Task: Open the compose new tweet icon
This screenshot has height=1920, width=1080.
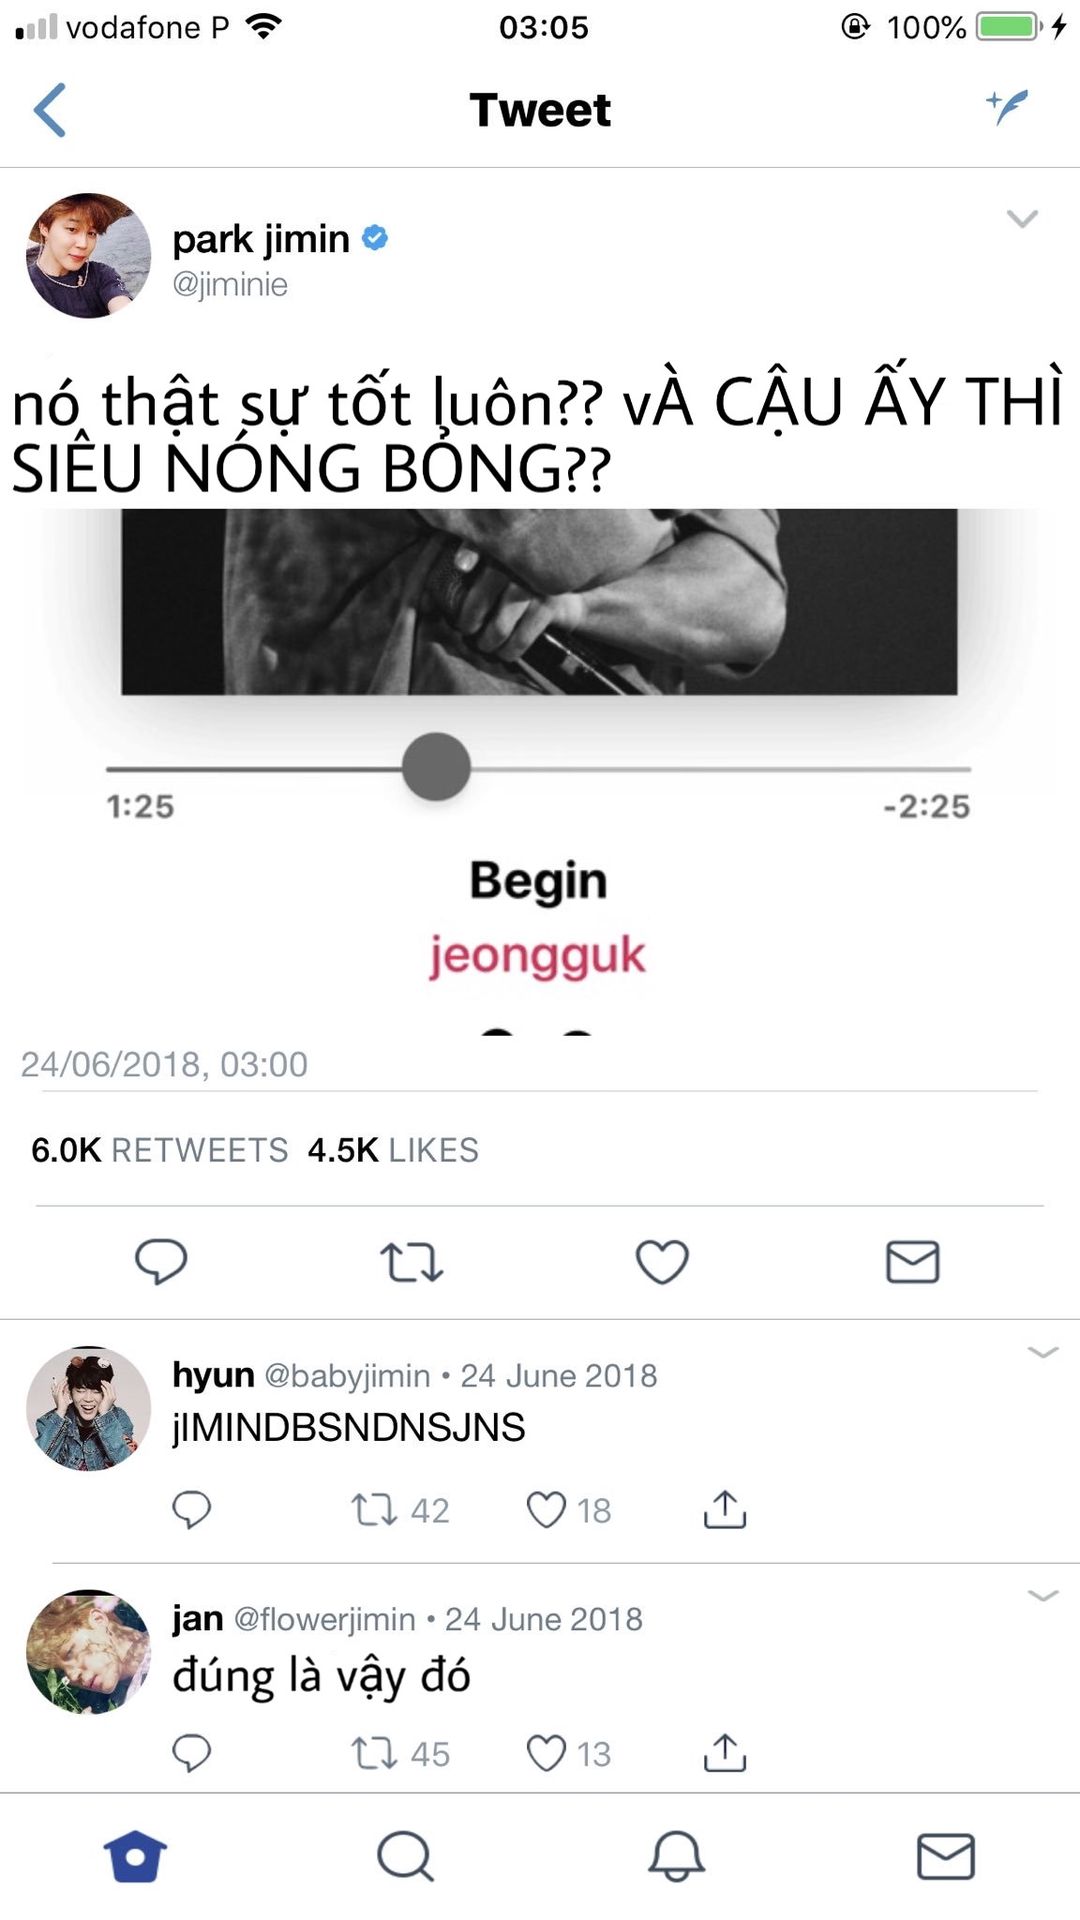Action: tap(1007, 106)
